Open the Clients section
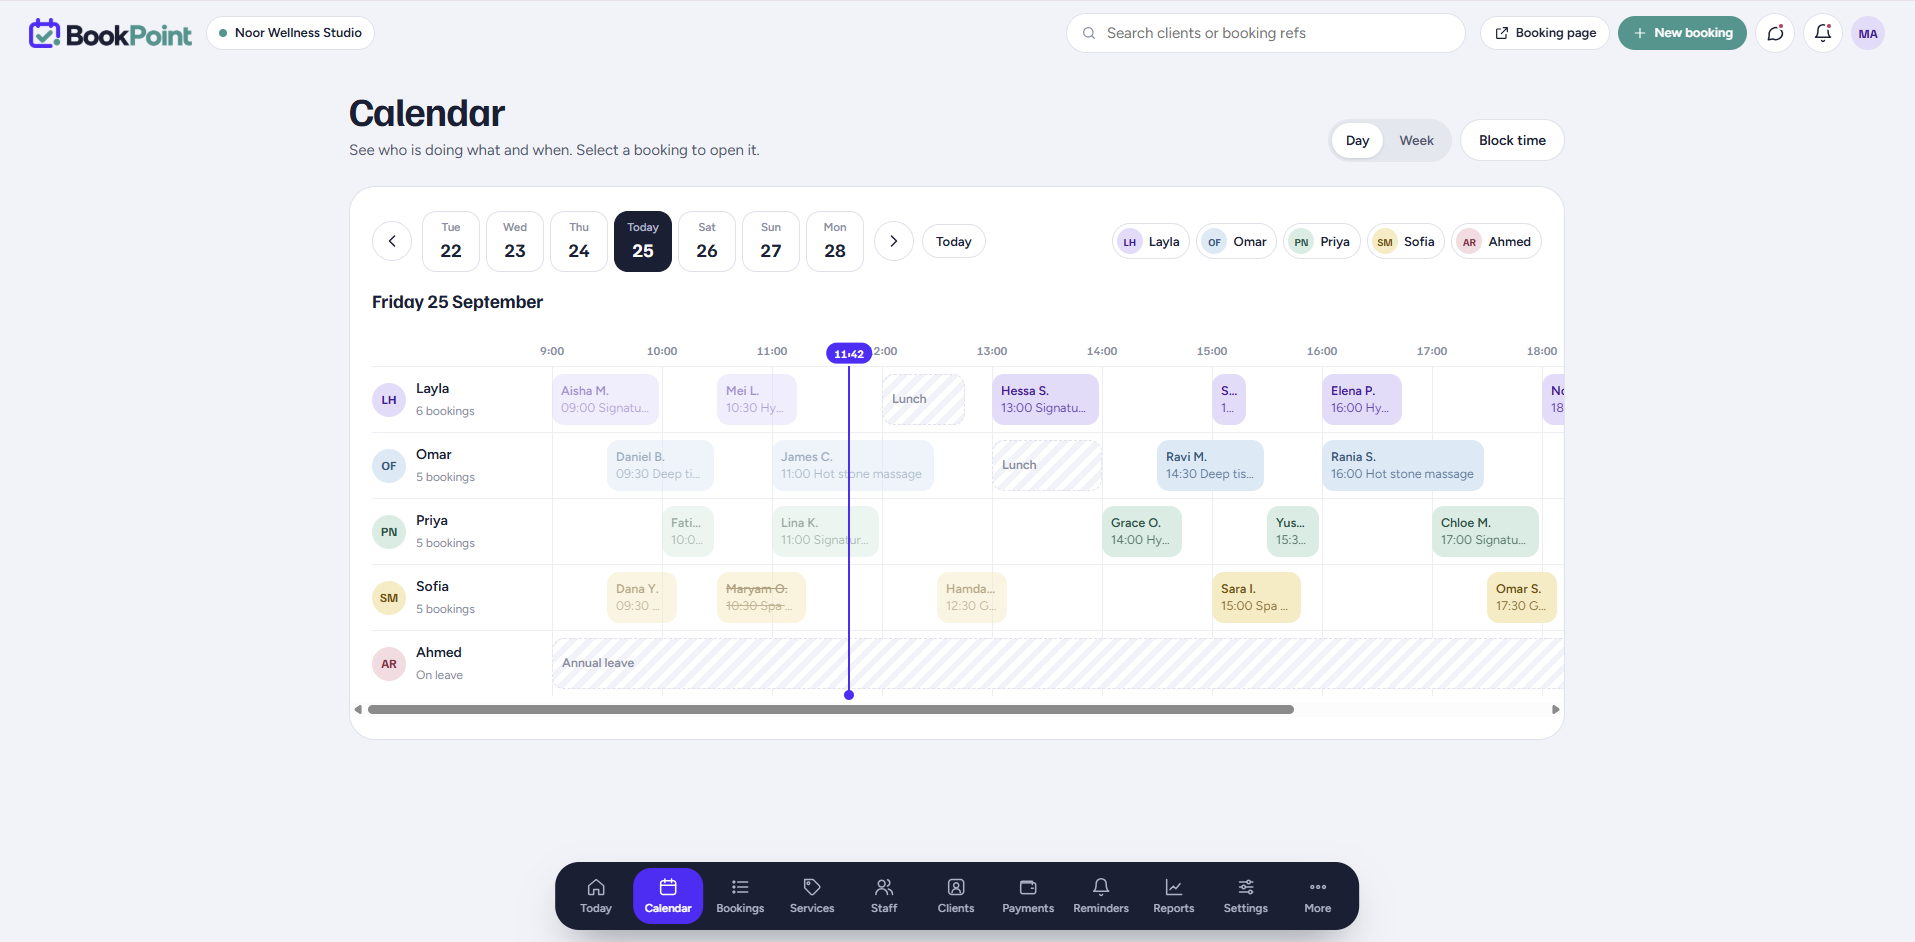This screenshot has height=942, width=1915. (956, 896)
